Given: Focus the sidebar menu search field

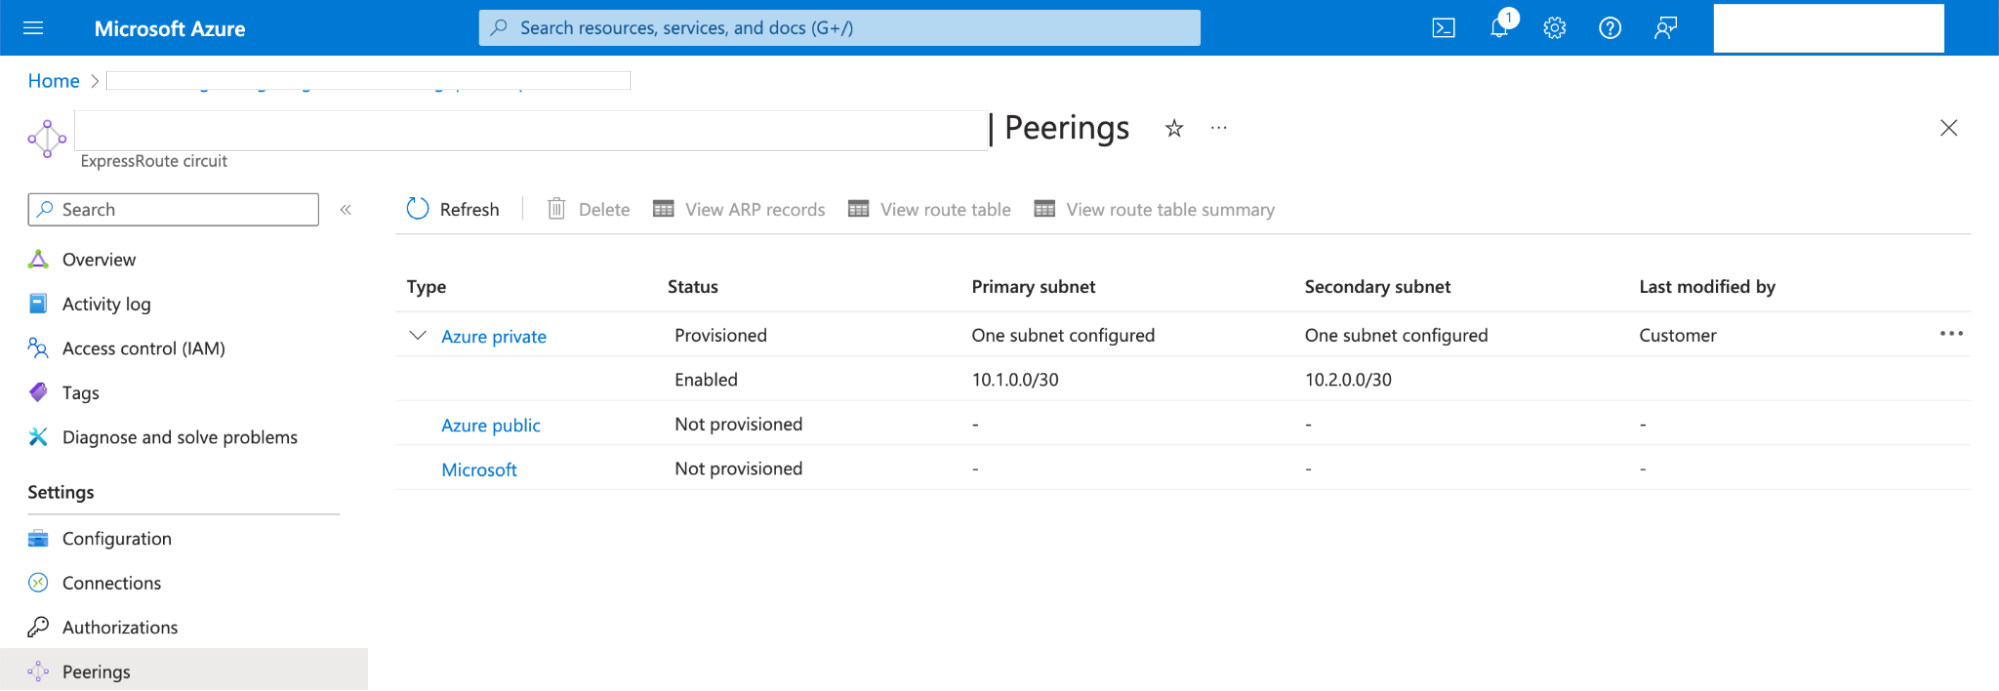Looking at the screenshot, I should point(173,209).
